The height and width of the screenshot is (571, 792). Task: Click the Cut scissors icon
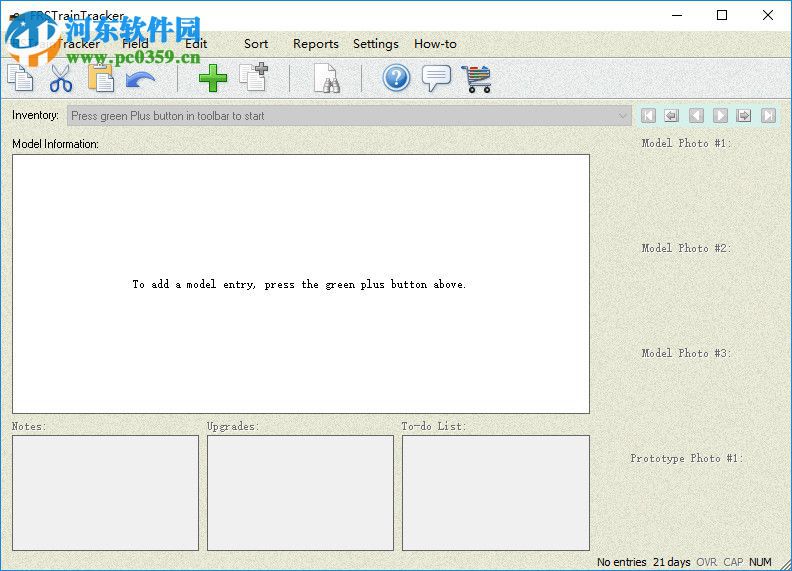tap(61, 79)
